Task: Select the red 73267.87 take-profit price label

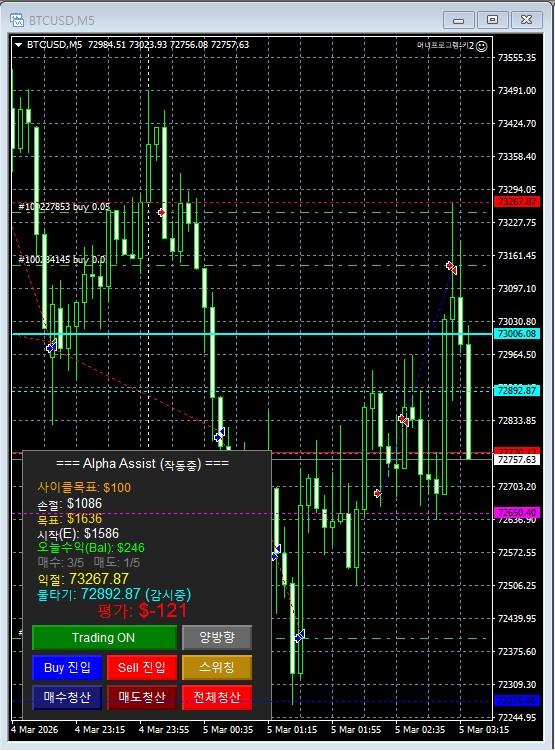Action: pos(517,202)
